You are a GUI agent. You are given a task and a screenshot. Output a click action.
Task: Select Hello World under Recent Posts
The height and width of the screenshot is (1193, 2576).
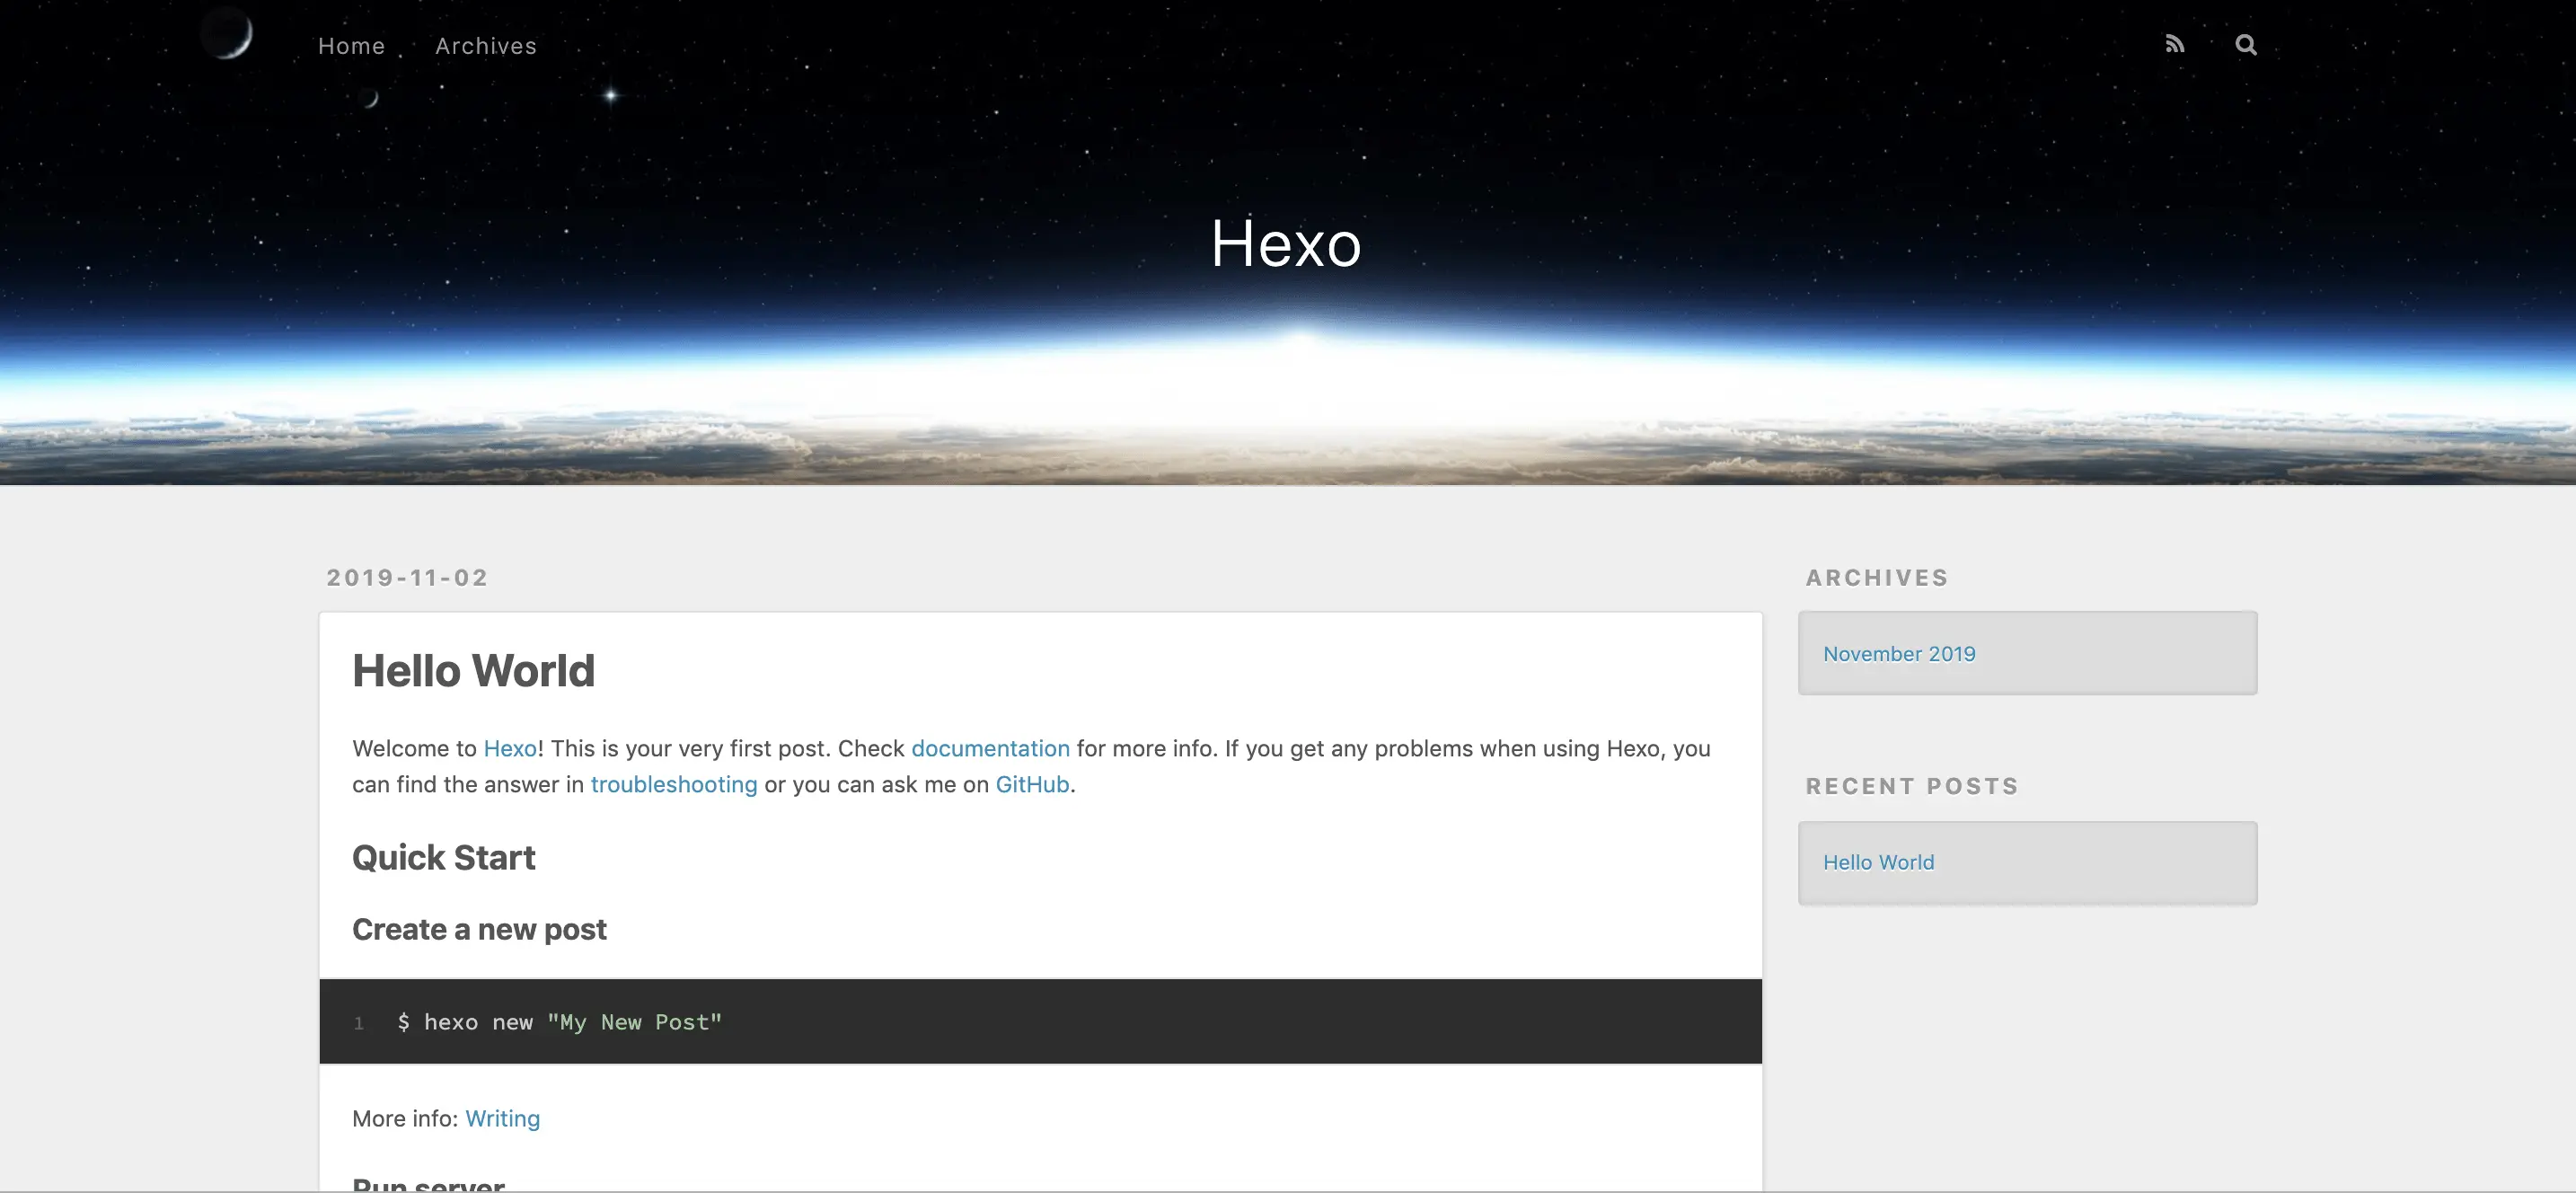pyautogui.click(x=1878, y=862)
